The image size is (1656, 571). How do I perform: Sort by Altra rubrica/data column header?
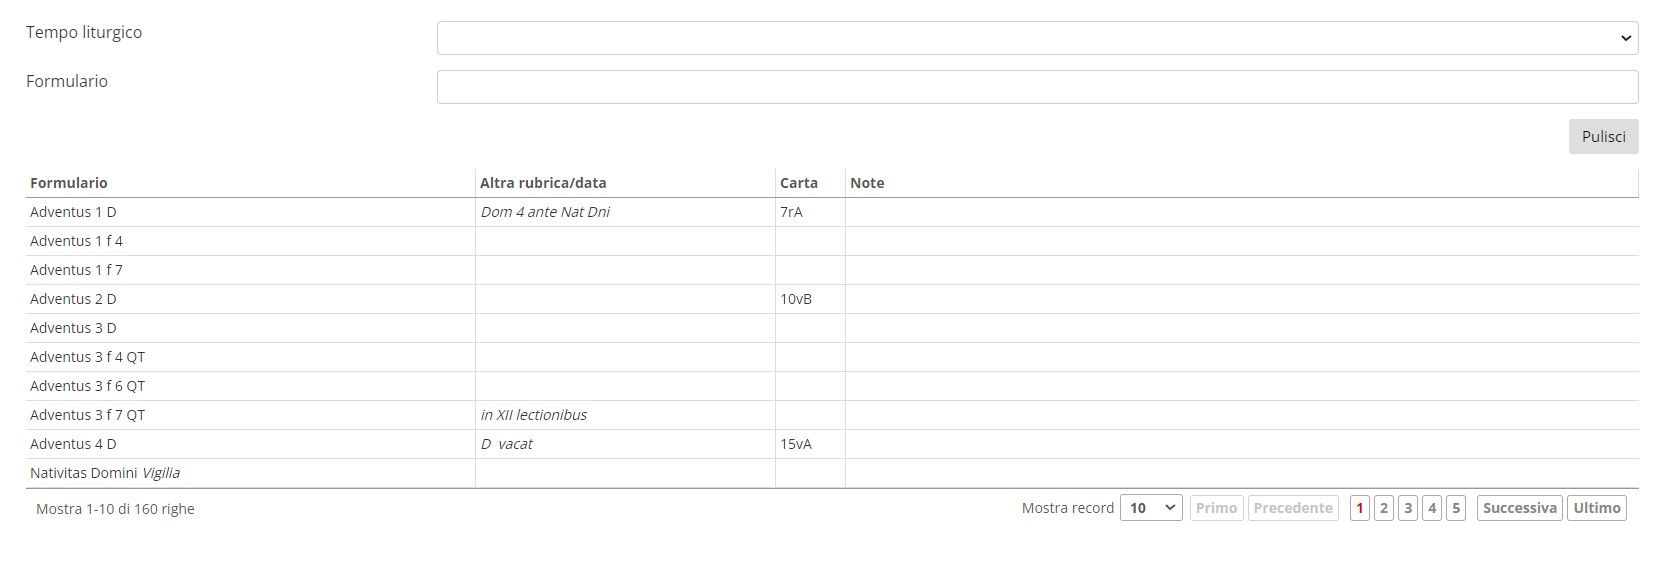click(x=543, y=183)
